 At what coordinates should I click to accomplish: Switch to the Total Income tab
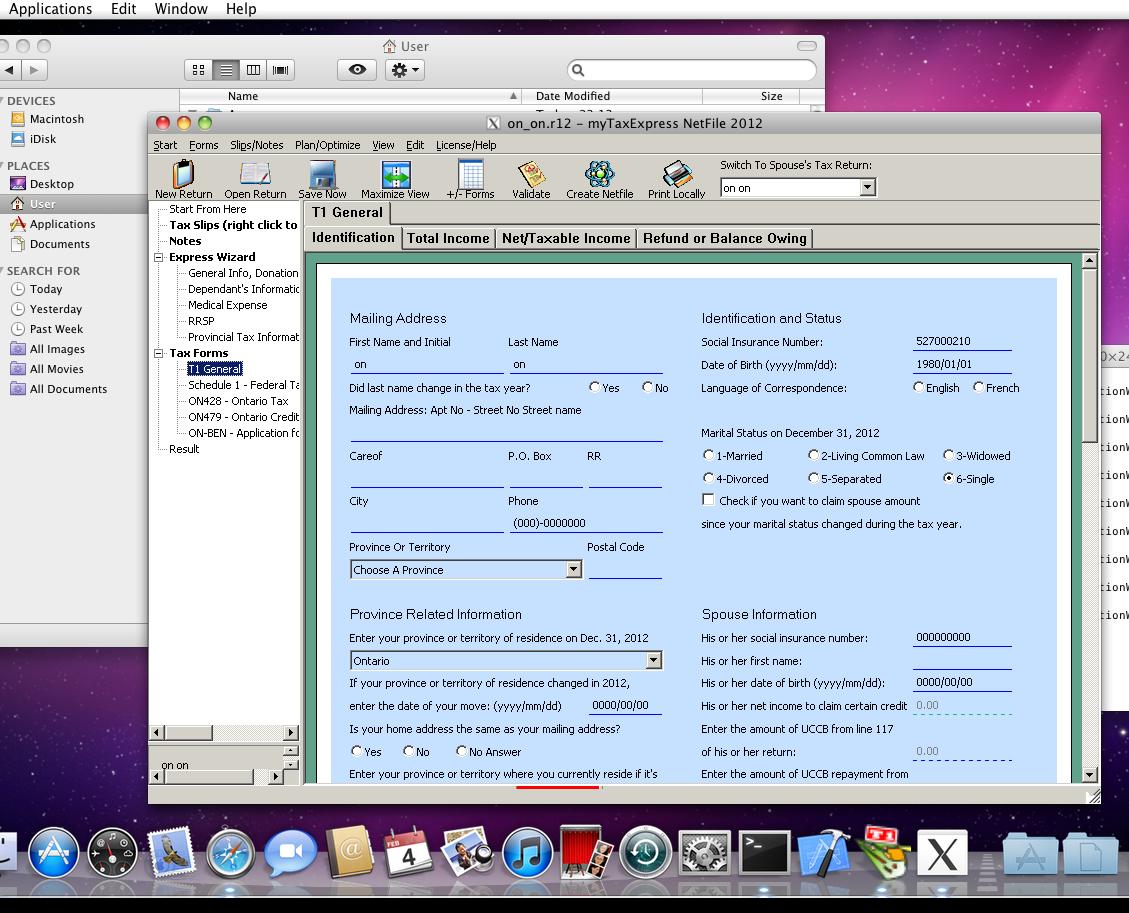(x=448, y=238)
